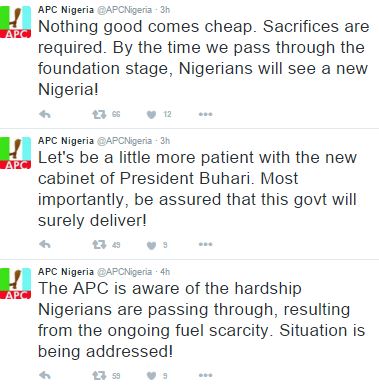This screenshot has height=386, width=379.
Task: Open APC logo avatar on fuel scarcity tweet
Action: coord(15,283)
